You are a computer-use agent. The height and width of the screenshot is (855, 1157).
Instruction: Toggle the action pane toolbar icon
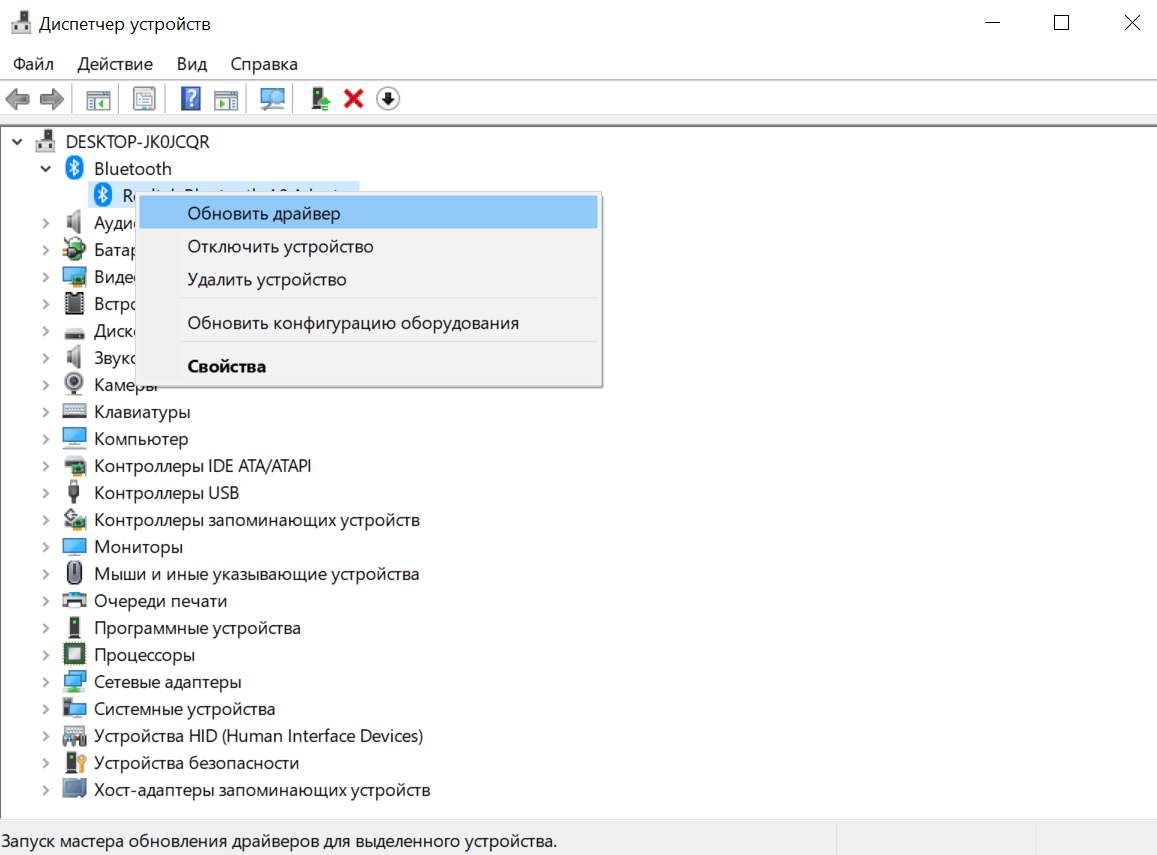click(226, 99)
